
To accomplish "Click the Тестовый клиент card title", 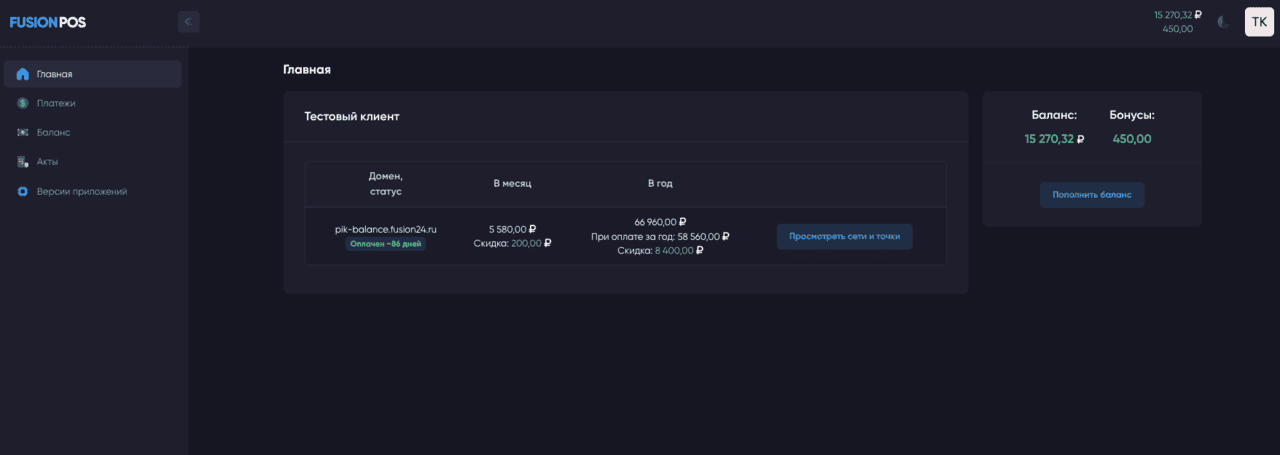I will pos(352,117).
